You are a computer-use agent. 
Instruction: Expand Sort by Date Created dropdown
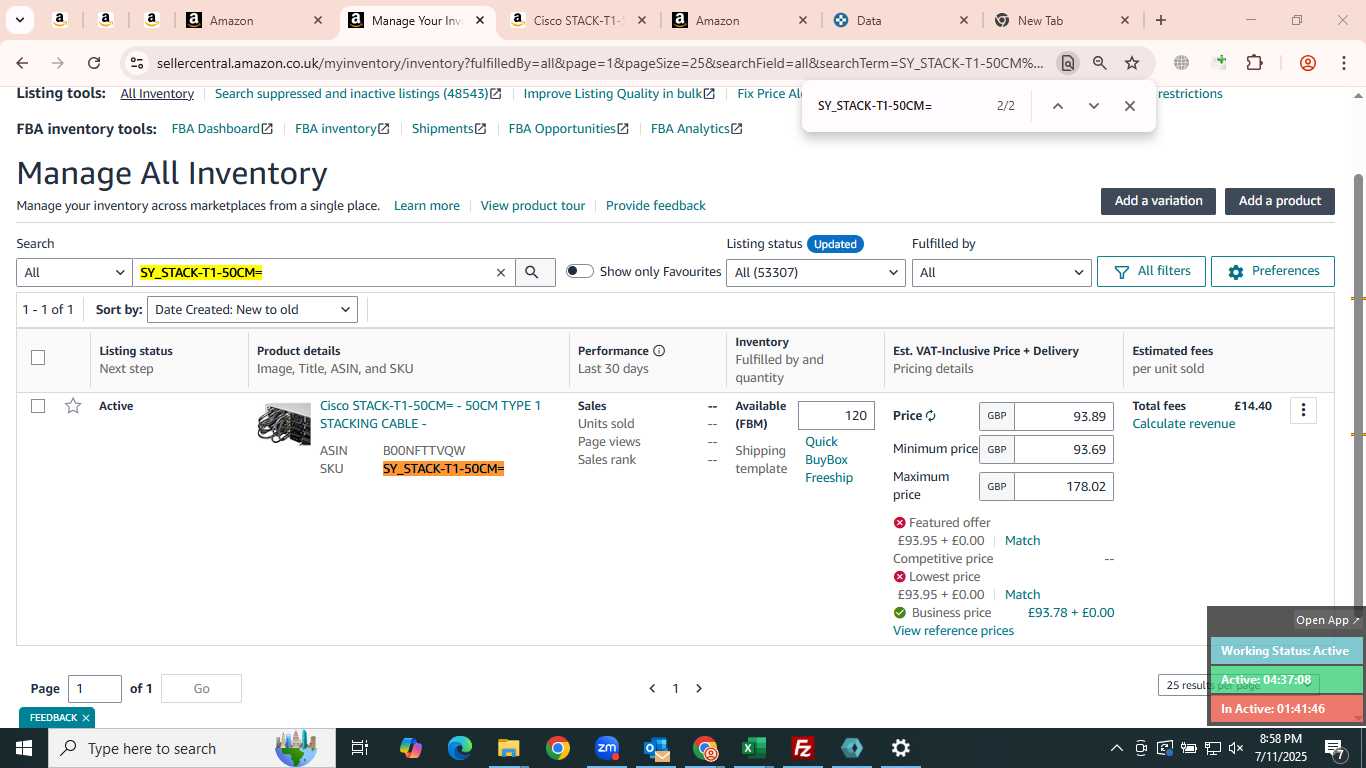tap(252, 309)
